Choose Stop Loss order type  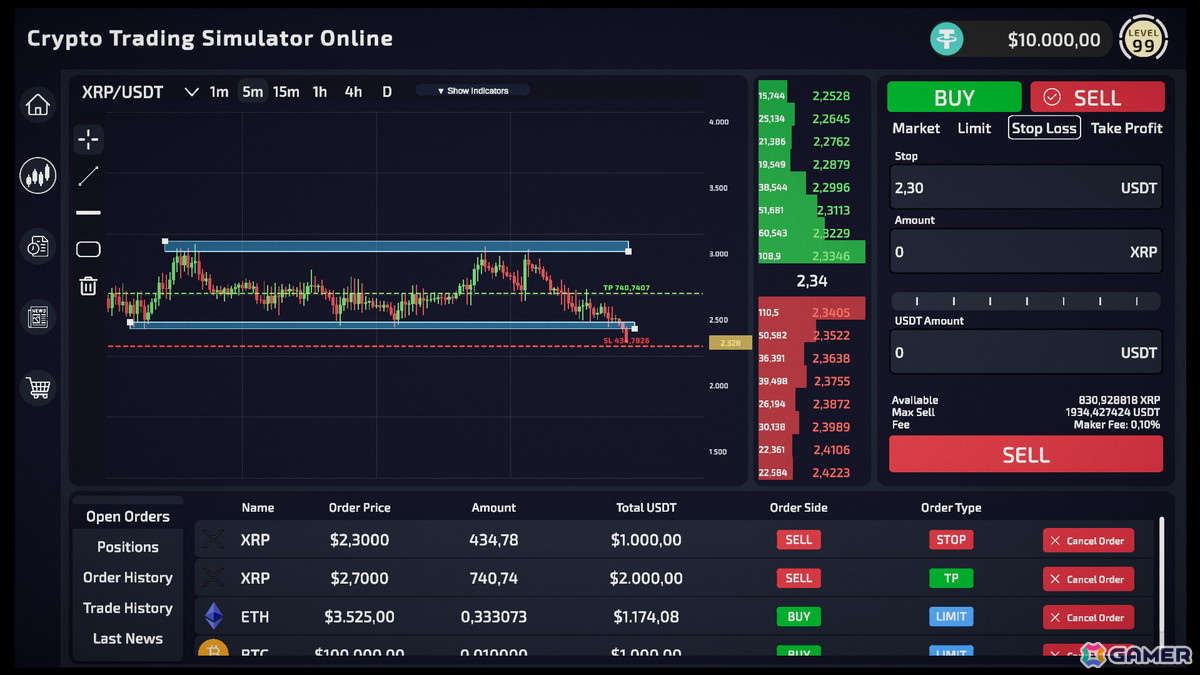tap(1044, 128)
